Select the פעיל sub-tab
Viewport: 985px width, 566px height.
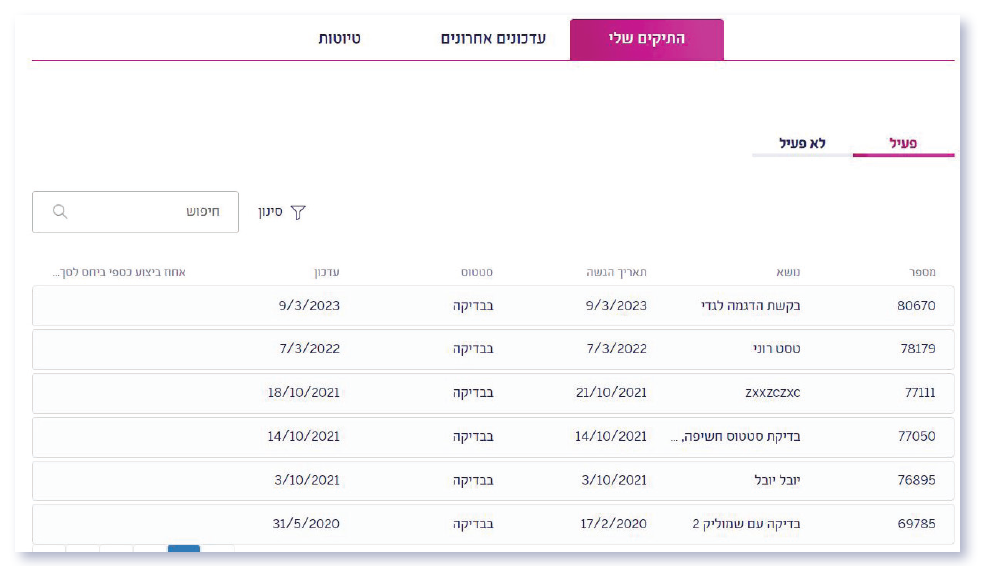(x=903, y=143)
